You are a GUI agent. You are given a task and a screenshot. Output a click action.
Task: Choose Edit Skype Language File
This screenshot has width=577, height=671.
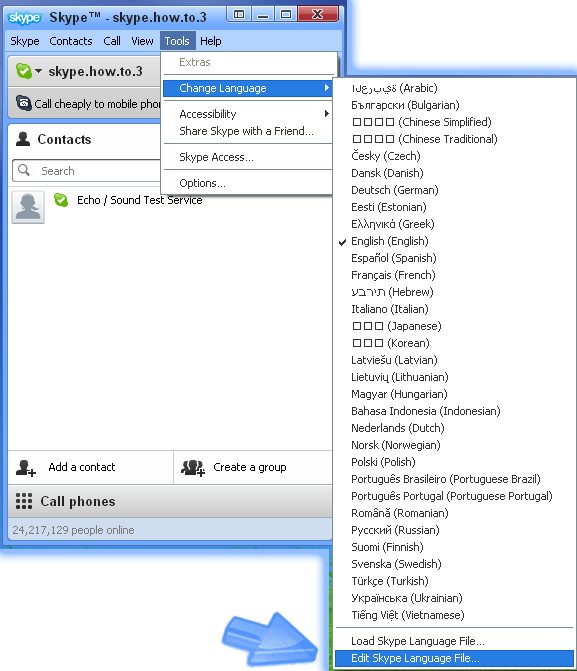[454, 658]
